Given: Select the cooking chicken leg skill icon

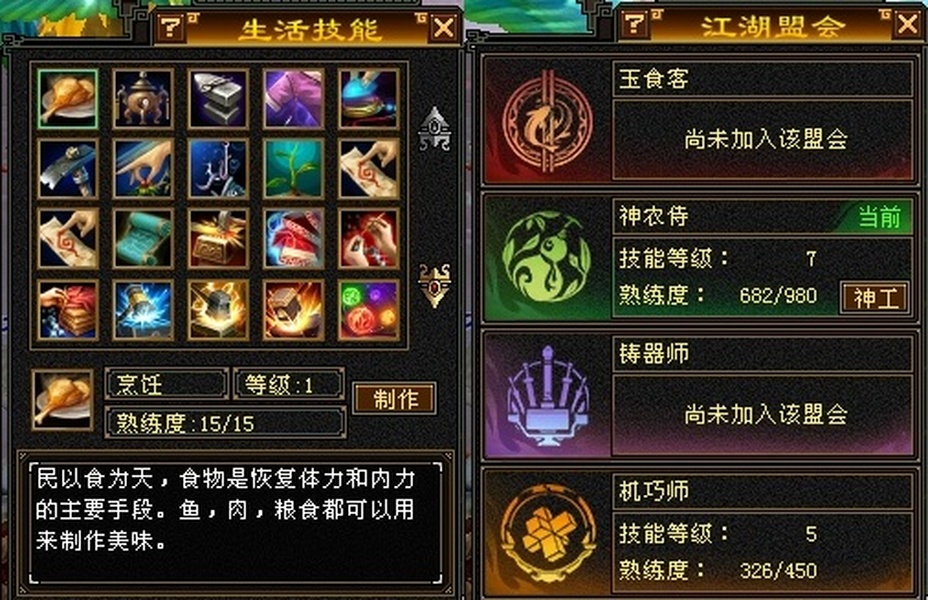Looking at the screenshot, I should pyautogui.click(x=67, y=99).
